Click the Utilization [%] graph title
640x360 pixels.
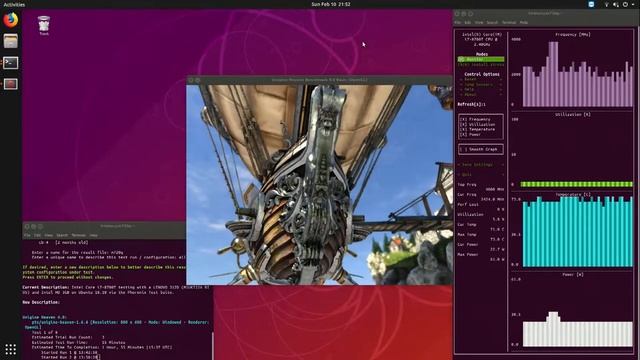pos(573,115)
